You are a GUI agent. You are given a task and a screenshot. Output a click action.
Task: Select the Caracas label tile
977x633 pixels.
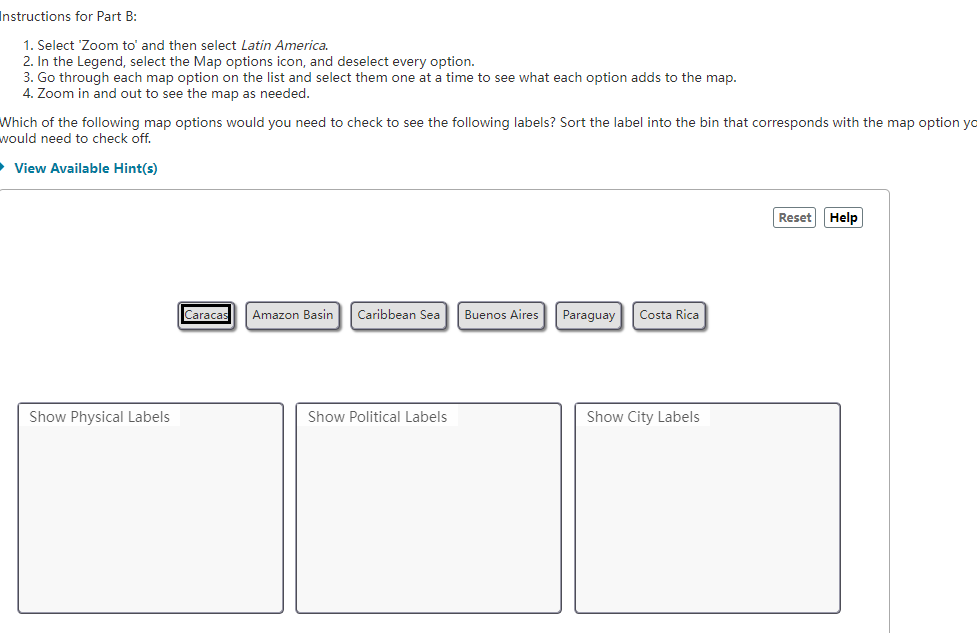(x=205, y=314)
